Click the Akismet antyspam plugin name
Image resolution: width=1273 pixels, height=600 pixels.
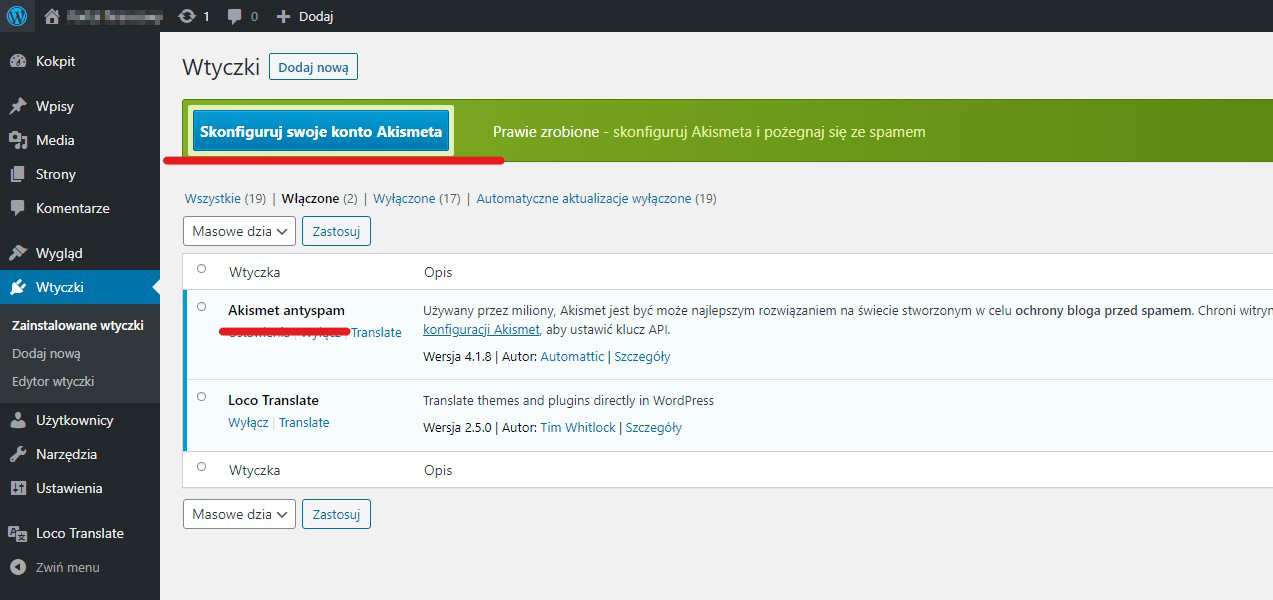pos(286,310)
